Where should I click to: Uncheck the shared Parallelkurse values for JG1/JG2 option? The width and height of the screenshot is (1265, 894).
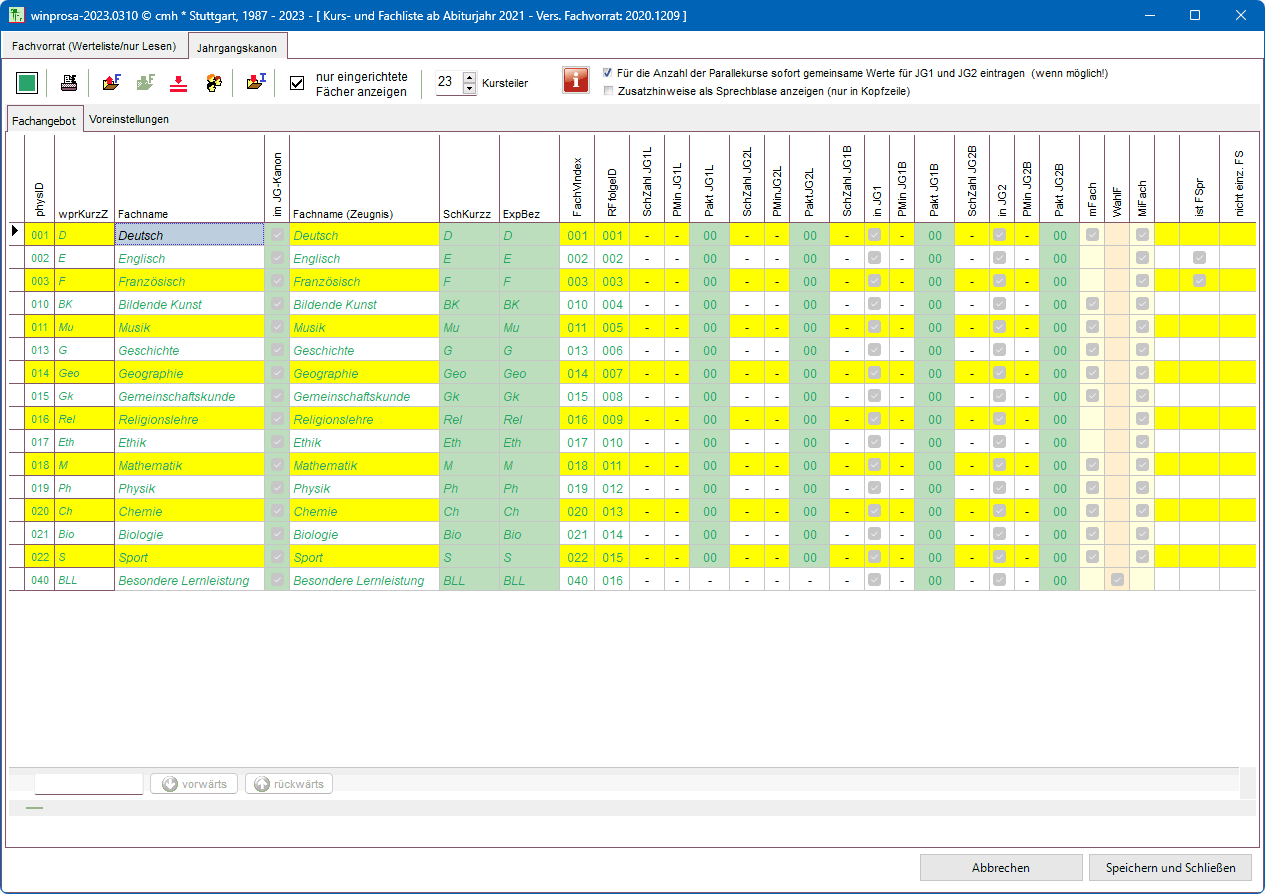pyautogui.click(x=608, y=73)
